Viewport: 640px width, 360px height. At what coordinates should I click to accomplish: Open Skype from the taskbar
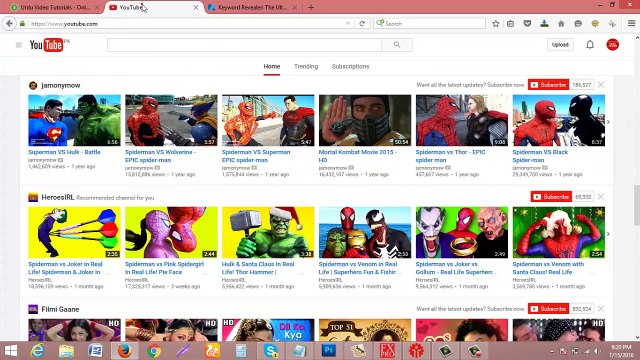(270, 351)
